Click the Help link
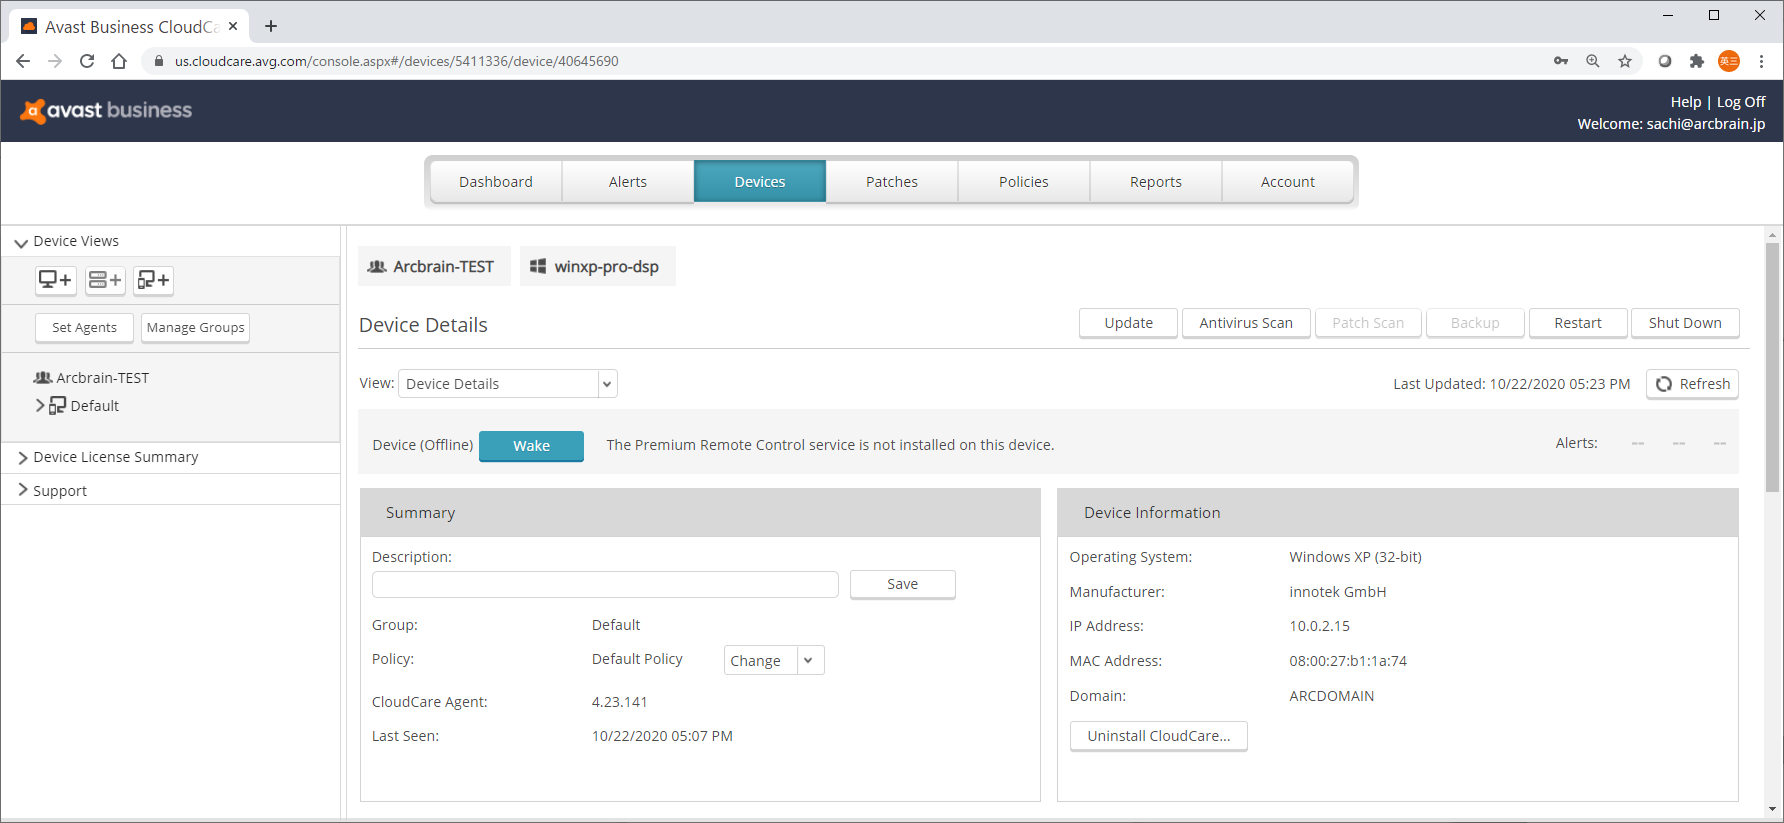 (x=1685, y=102)
